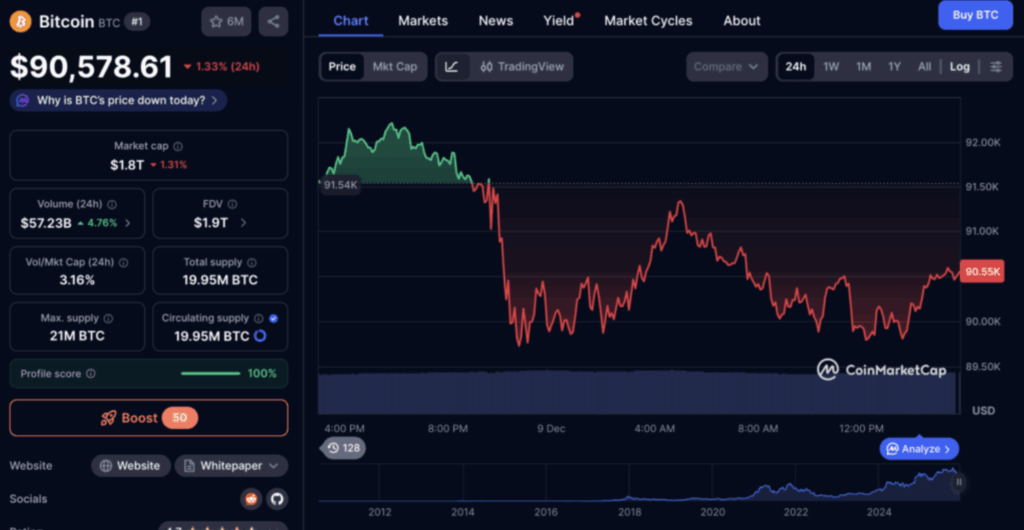Click the star watchlist icon
The width and height of the screenshot is (1024, 530).
coord(226,21)
